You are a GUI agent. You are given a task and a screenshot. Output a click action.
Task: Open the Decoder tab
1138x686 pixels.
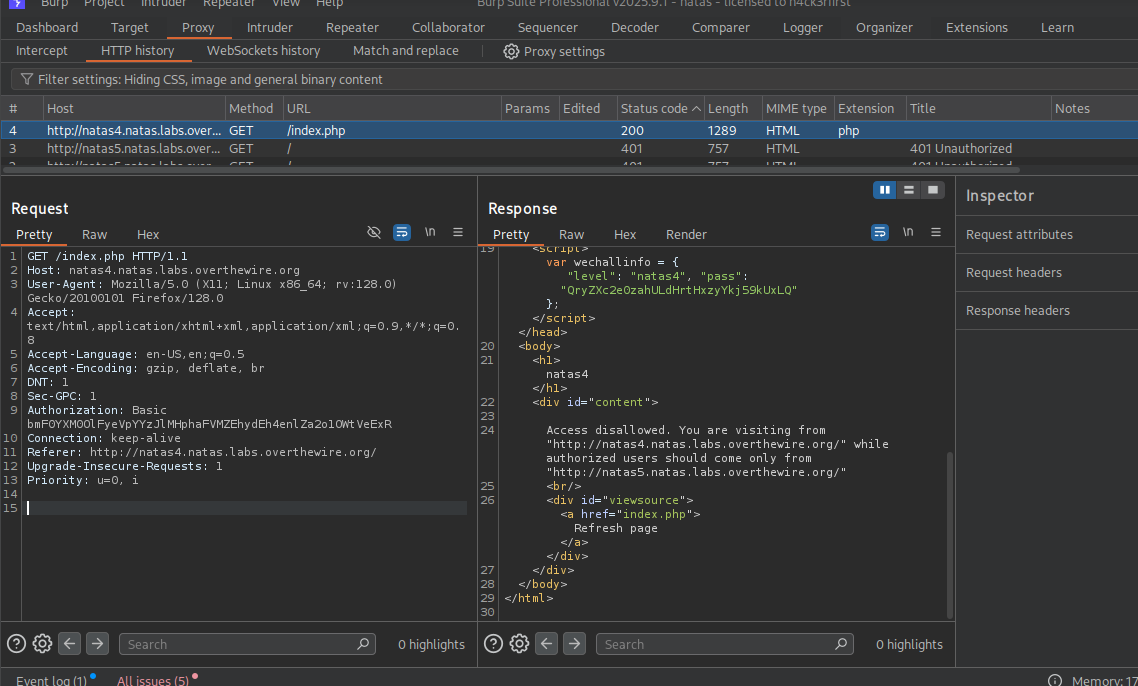tap(634, 28)
